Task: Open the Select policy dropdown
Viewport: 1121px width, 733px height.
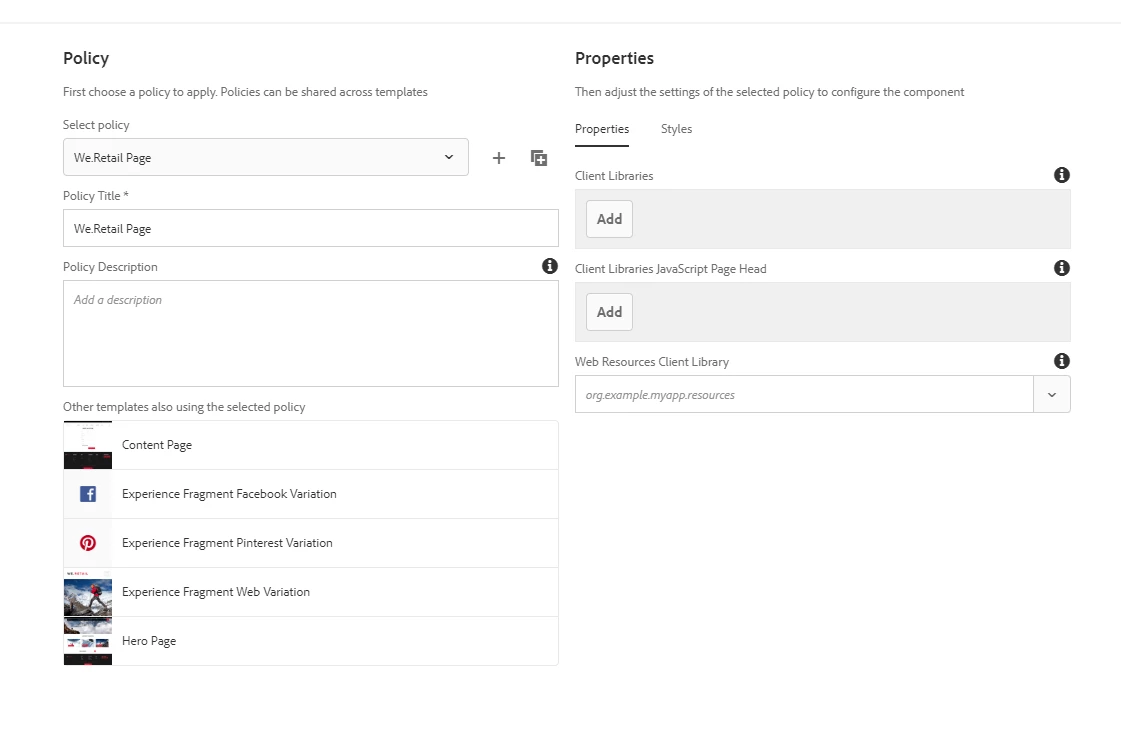Action: pos(265,157)
